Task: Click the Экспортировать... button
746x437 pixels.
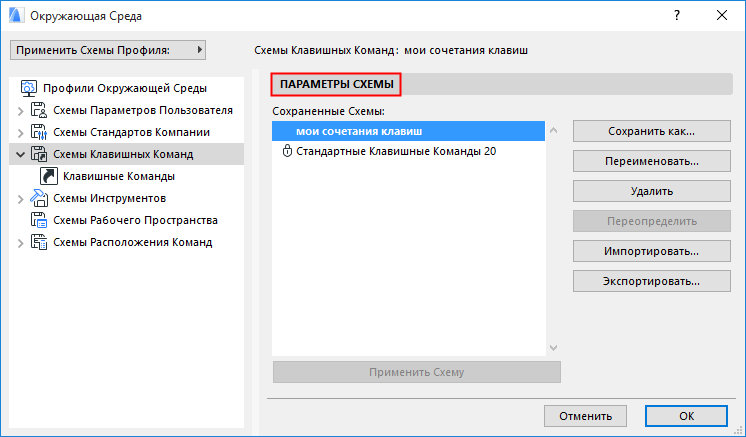Action: (651, 281)
